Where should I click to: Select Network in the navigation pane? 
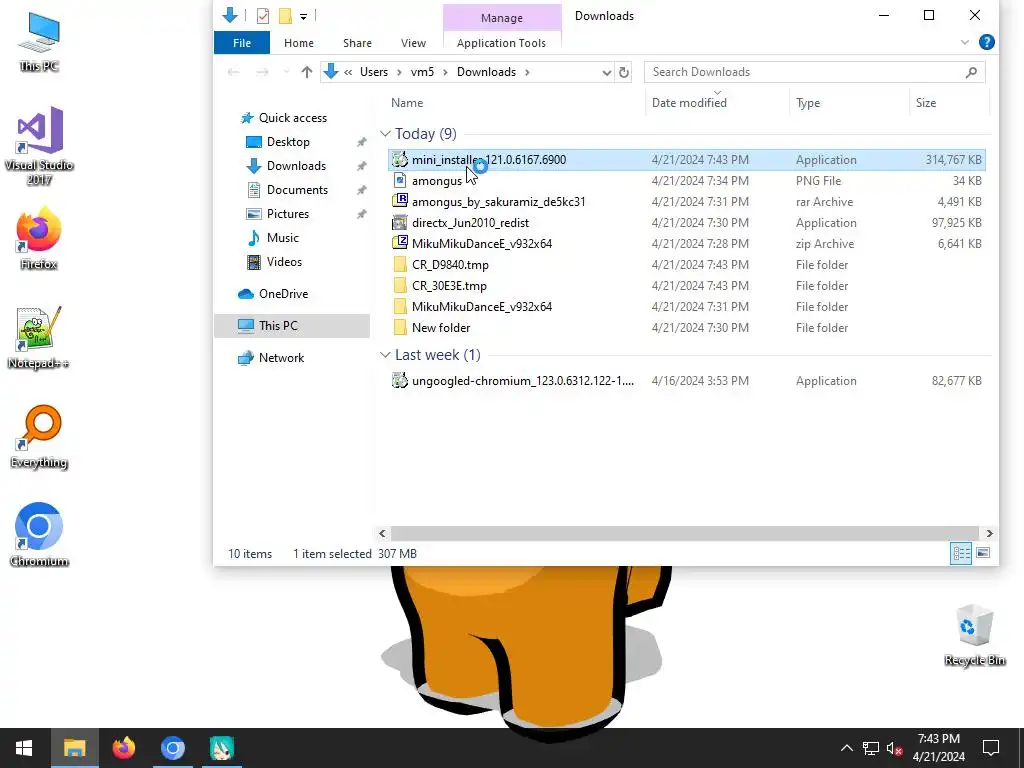click(x=281, y=358)
